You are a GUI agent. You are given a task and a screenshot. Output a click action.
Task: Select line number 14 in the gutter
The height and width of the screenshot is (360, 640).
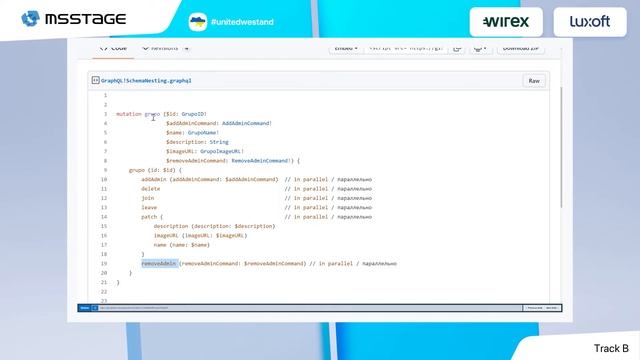tap(104, 217)
